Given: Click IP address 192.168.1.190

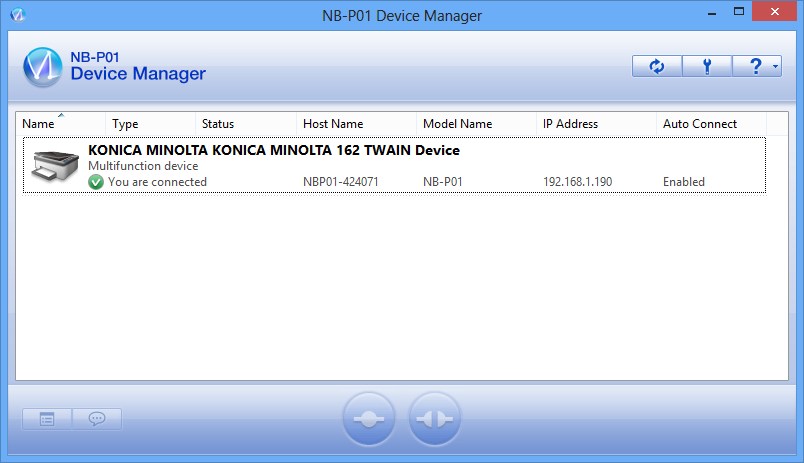Looking at the screenshot, I should pyautogui.click(x=577, y=182).
